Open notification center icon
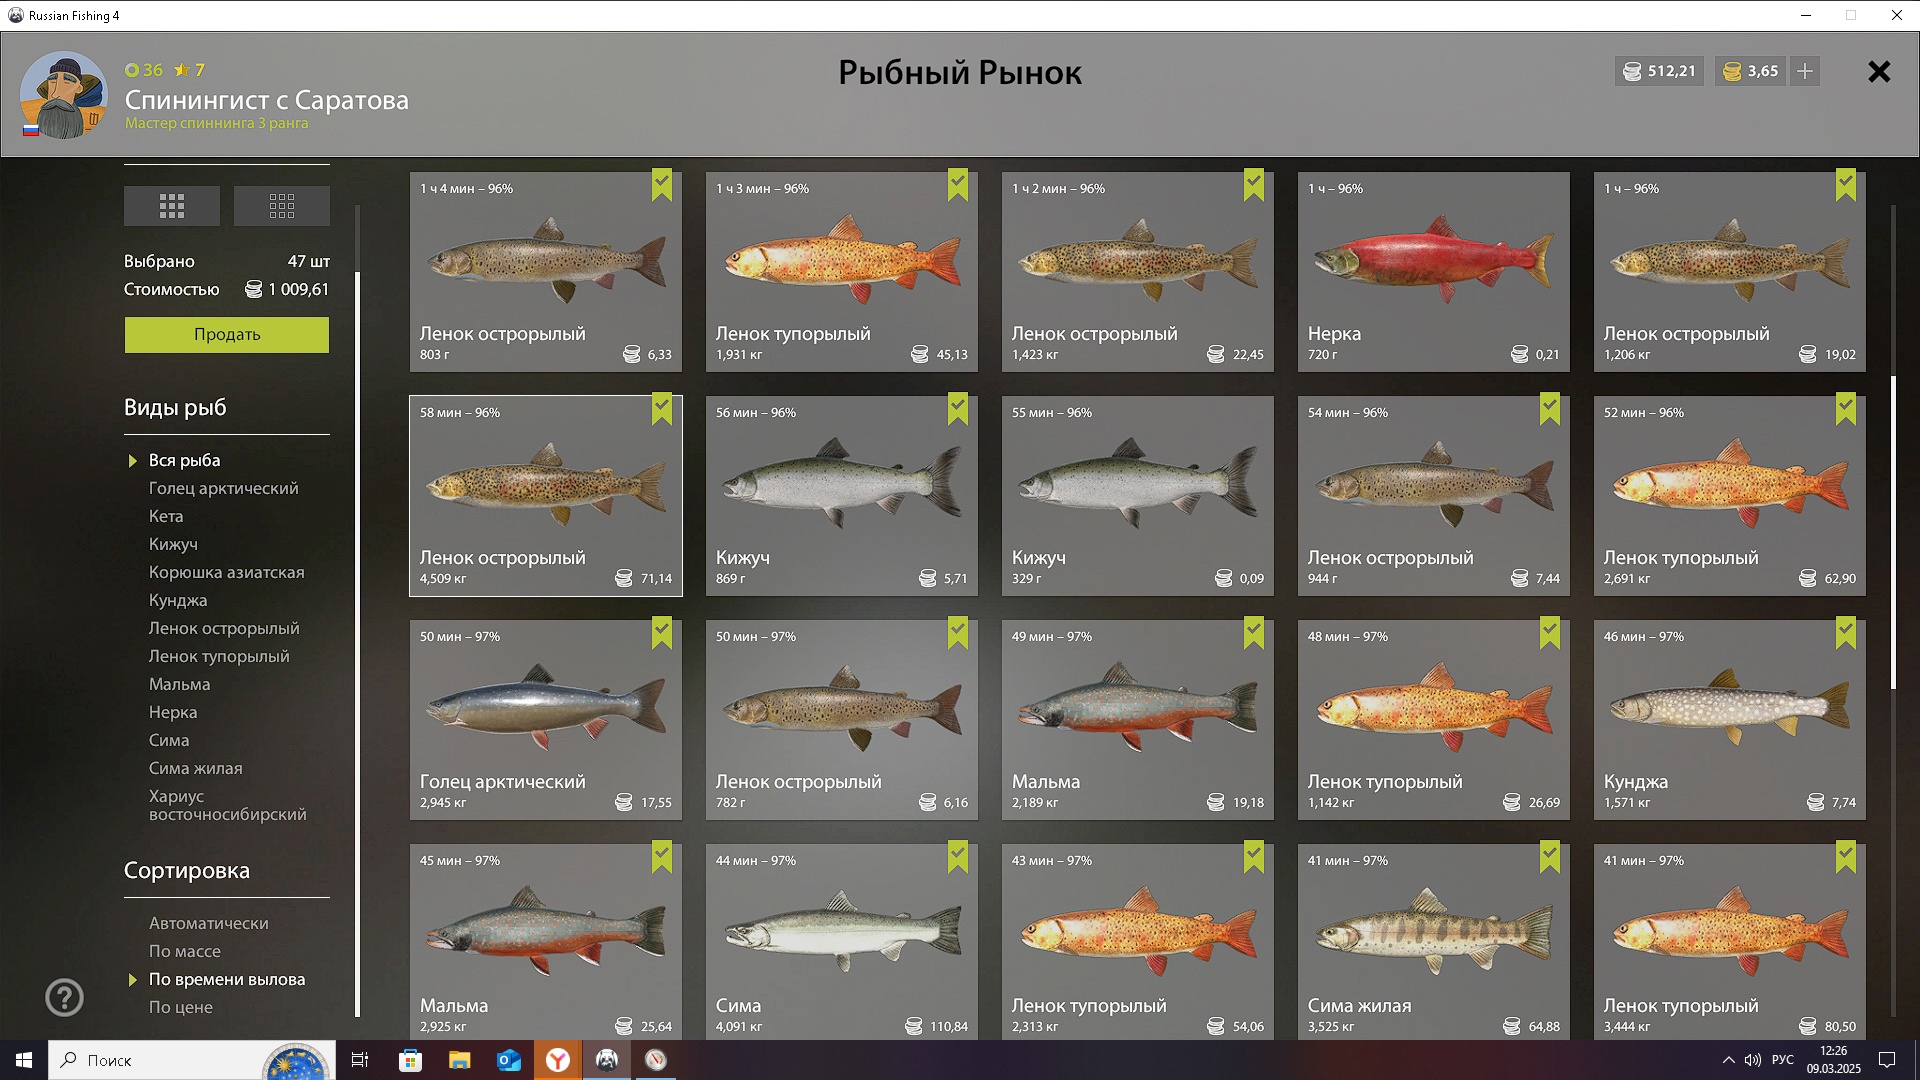This screenshot has height=1080, width=1920. (1887, 1060)
